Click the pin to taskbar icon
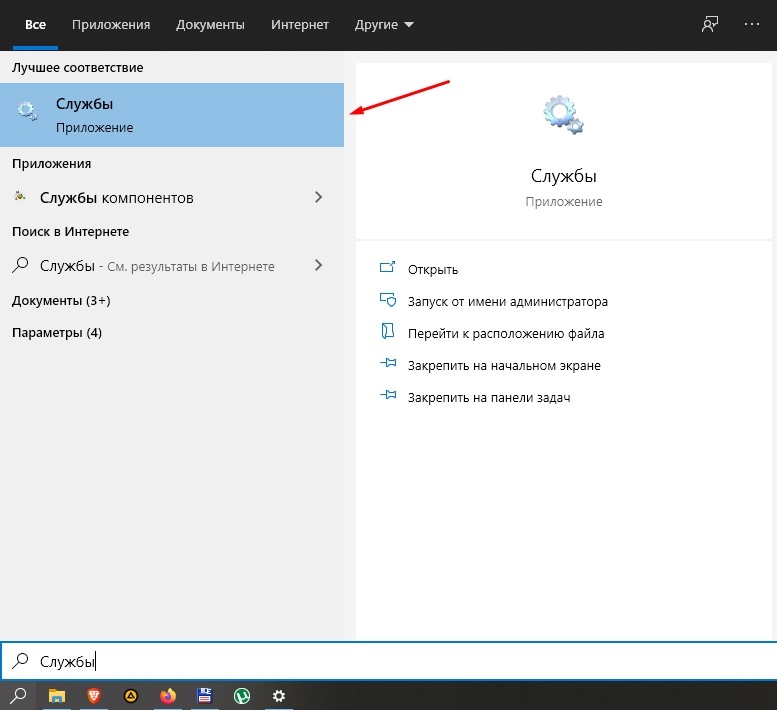The width and height of the screenshot is (777, 710). pyautogui.click(x=388, y=395)
